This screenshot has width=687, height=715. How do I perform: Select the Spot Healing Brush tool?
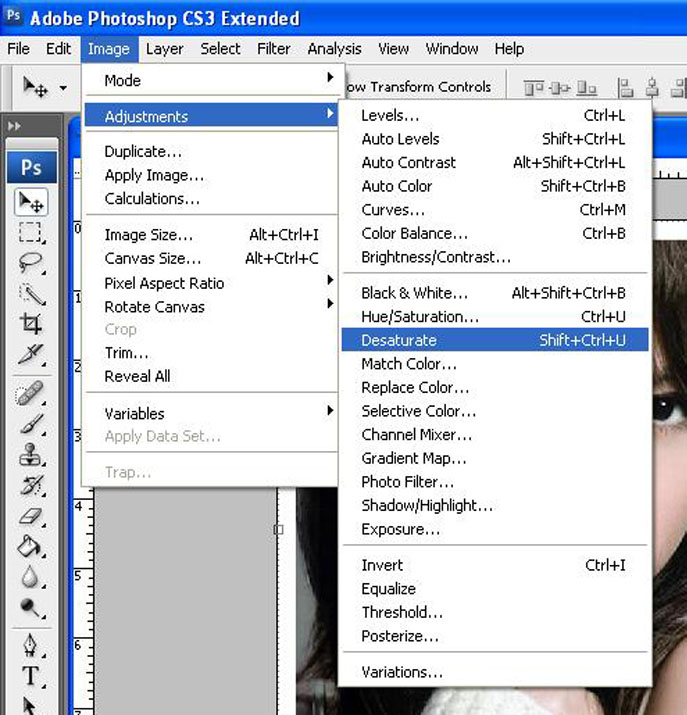point(30,393)
